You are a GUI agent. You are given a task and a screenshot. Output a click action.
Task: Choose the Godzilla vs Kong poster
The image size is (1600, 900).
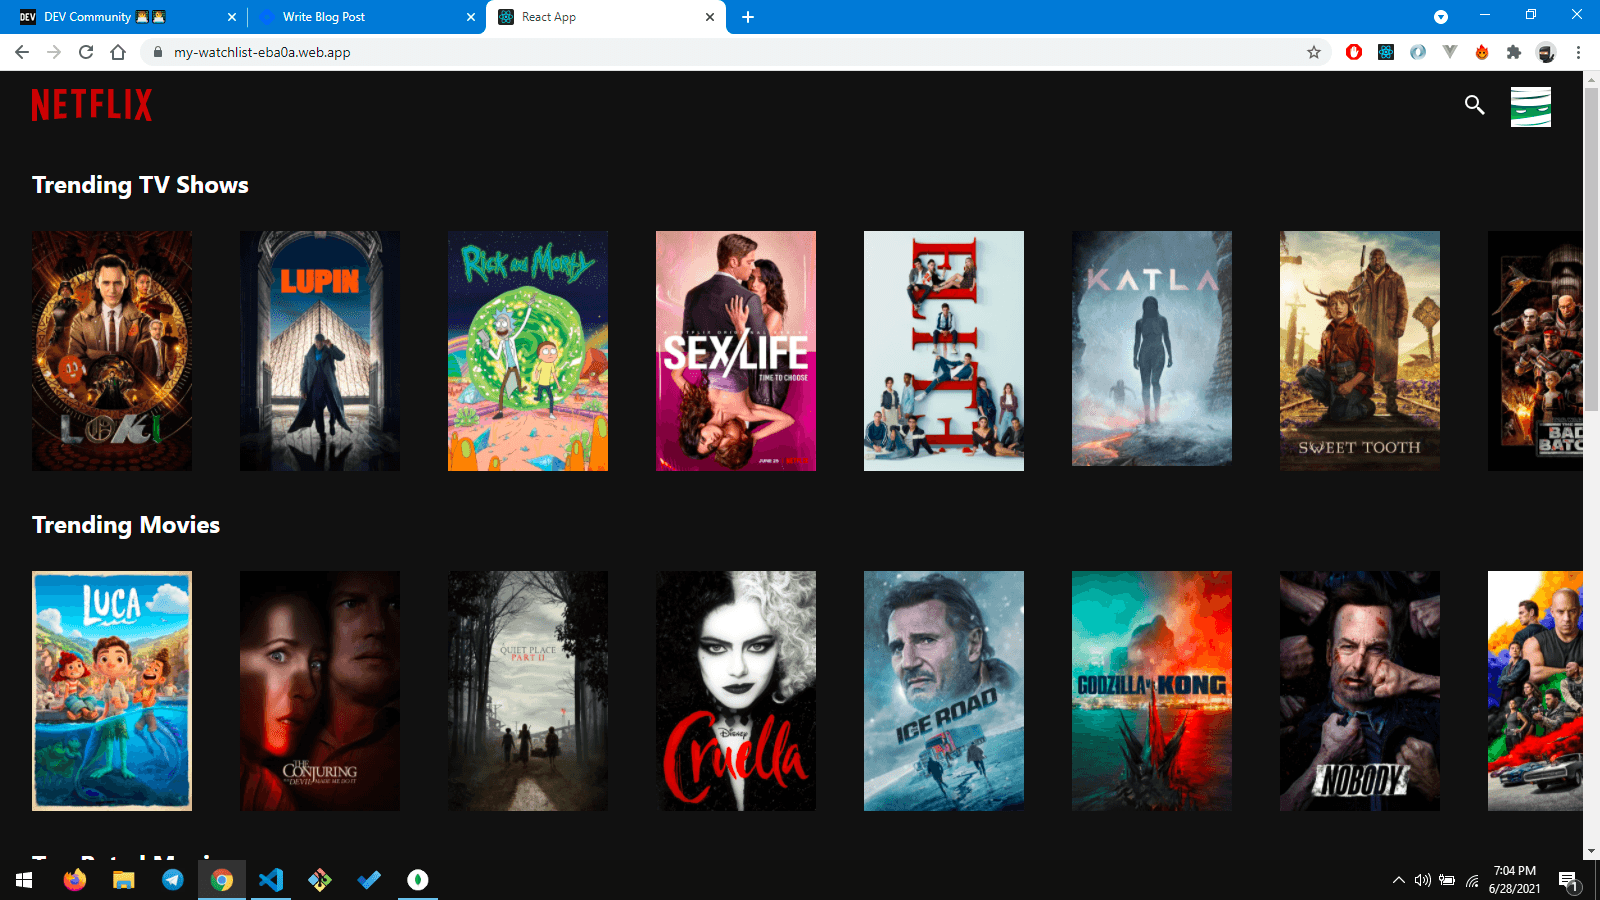[x=1152, y=691]
